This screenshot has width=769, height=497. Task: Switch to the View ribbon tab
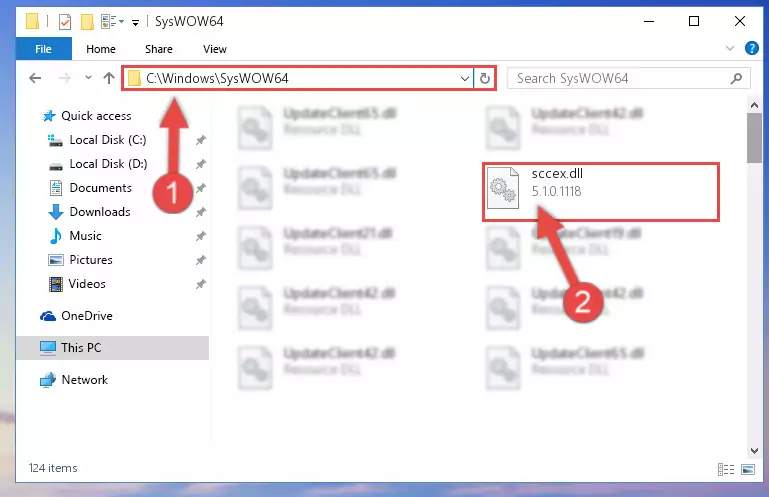pos(215,49)
